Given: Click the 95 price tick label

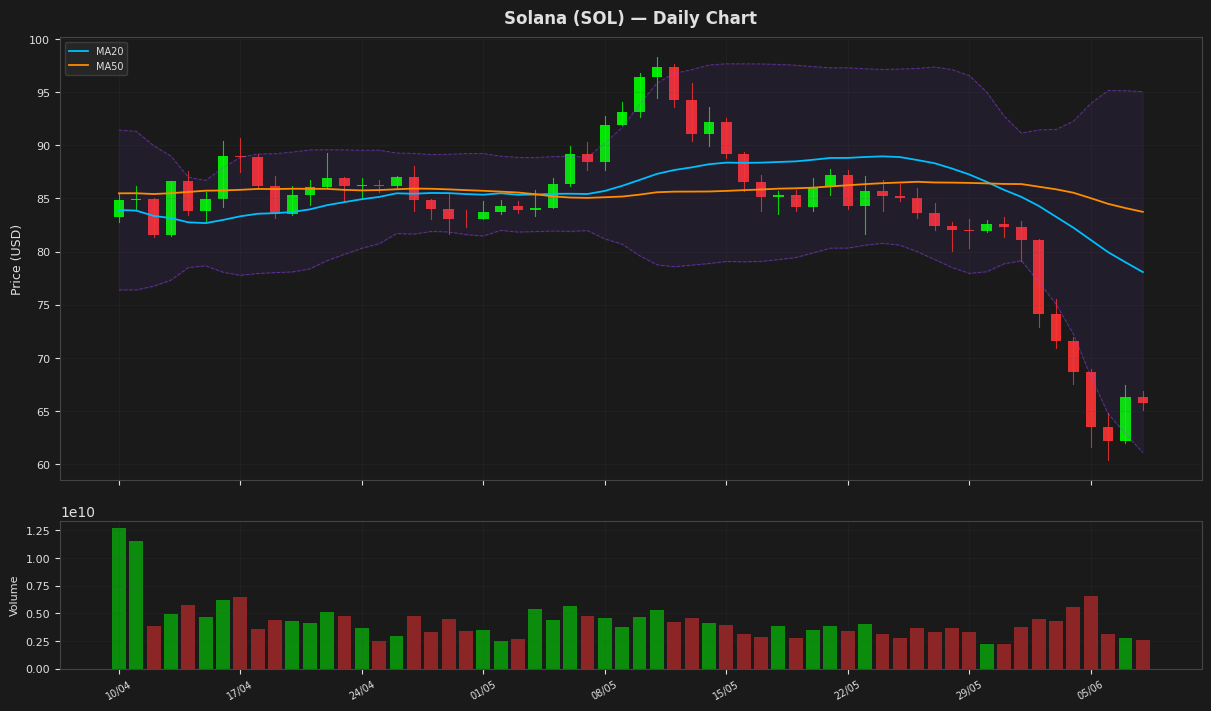Looking at the screenshot, I should click(43, 93).
